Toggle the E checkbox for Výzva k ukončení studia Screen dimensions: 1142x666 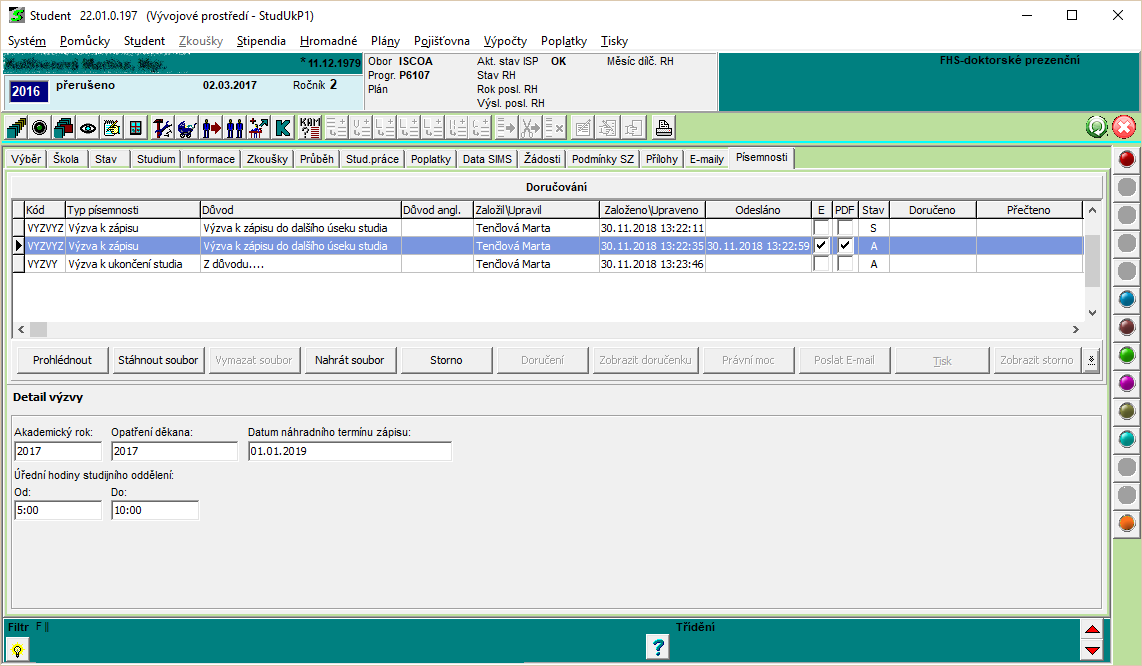[821, 264]
